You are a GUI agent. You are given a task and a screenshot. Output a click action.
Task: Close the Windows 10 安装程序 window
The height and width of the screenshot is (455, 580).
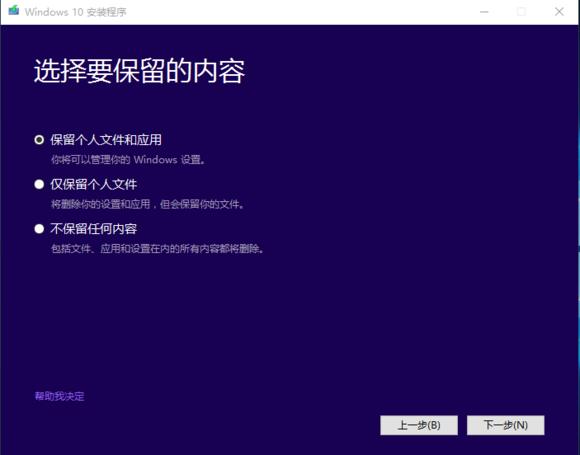559,12
